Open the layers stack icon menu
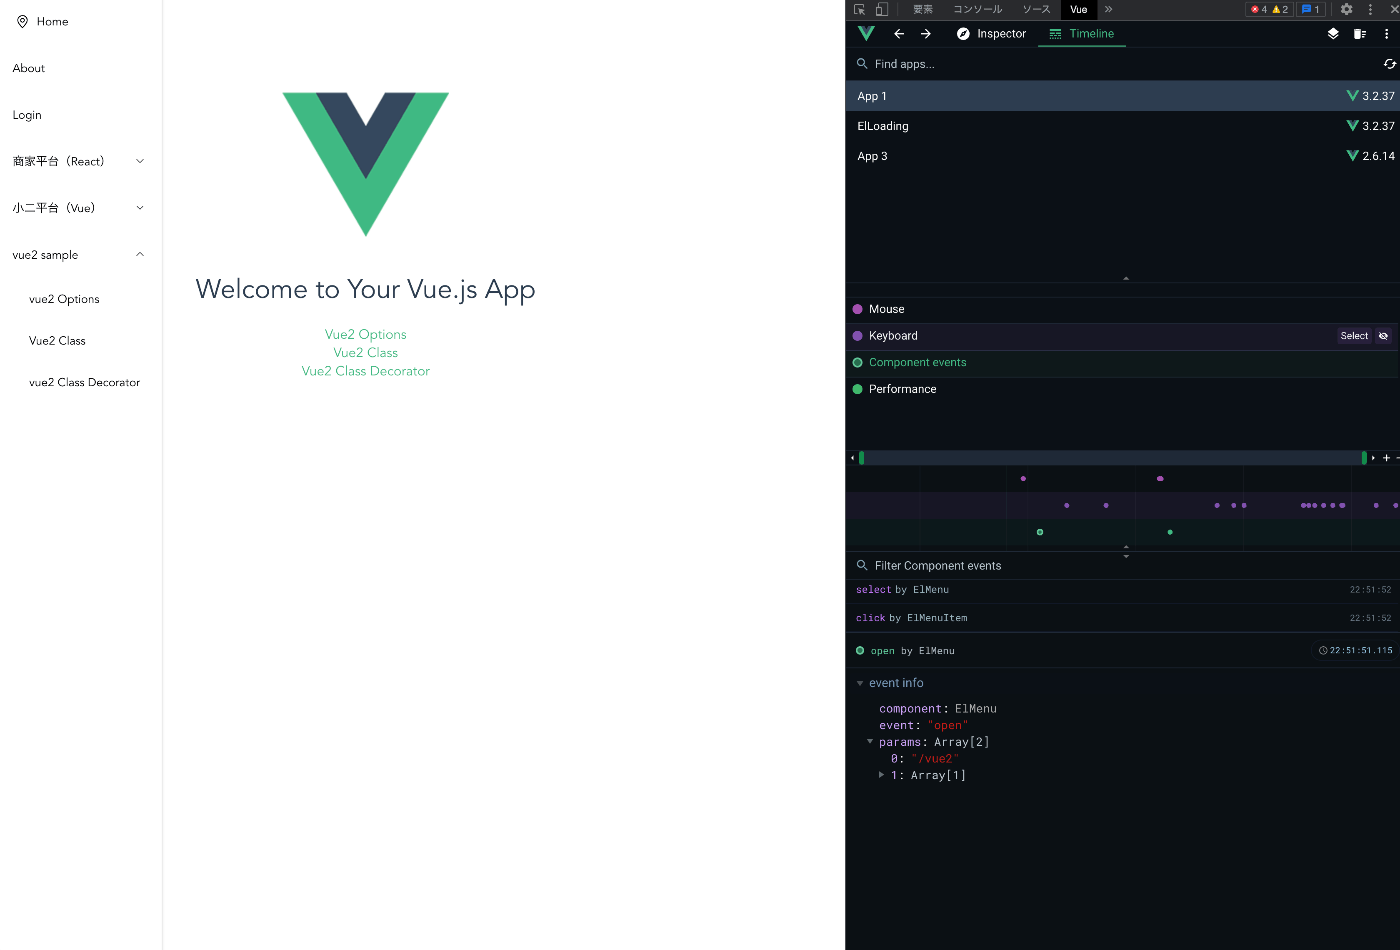Image resolution: width=1400 pixels, height=950 pixels. point(1333,33)
